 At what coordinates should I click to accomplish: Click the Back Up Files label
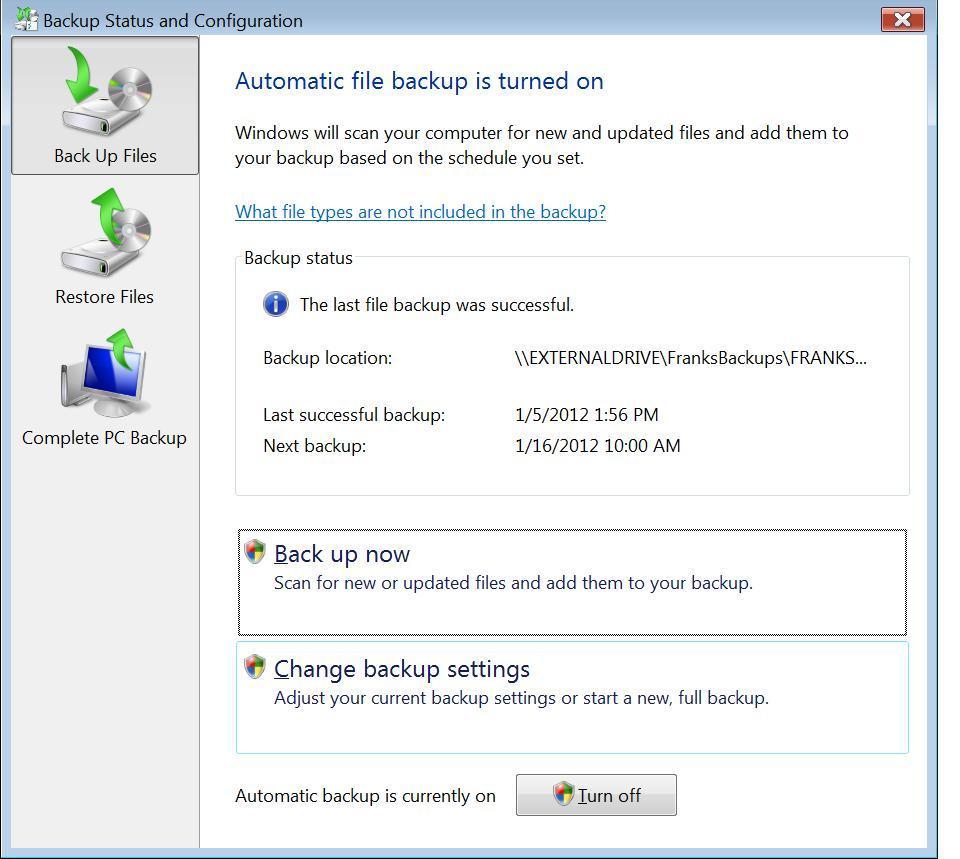click(105, 156)
